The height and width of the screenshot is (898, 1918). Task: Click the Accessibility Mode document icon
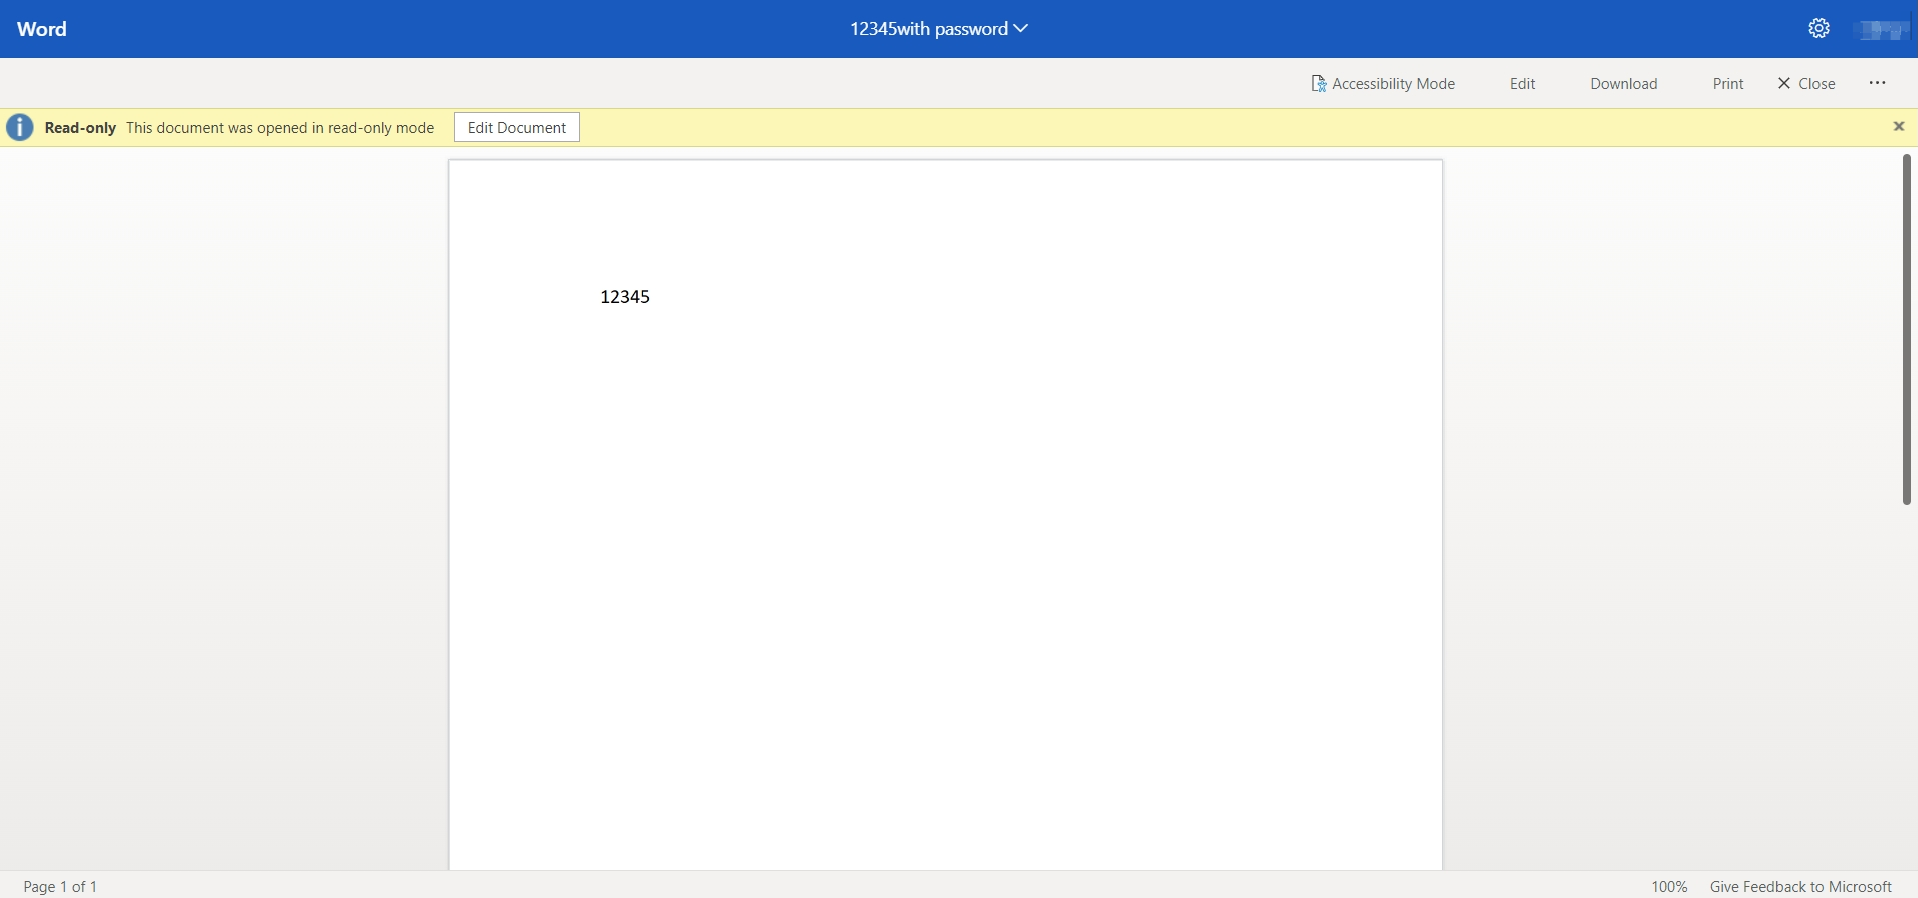point(1318,84)
